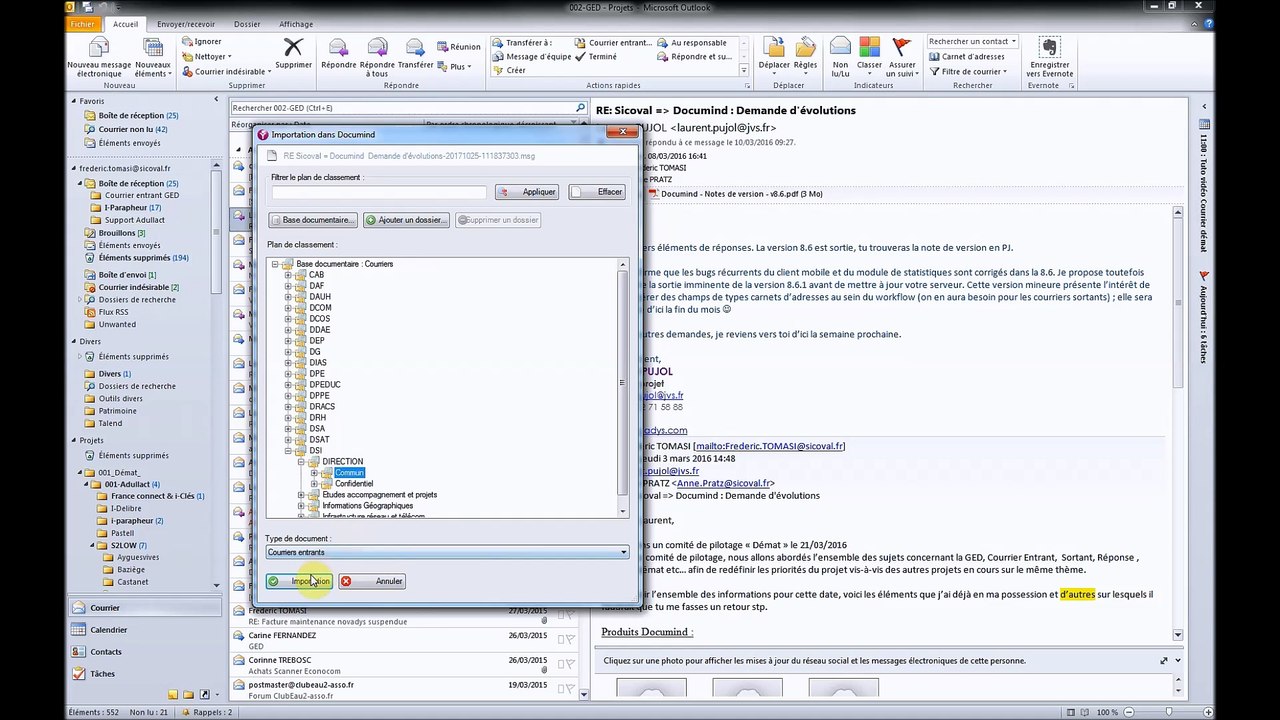This screenshot has height=720, width=1280.
Task: Open the Nettoyer dropdown
Action: pos(206,57)
